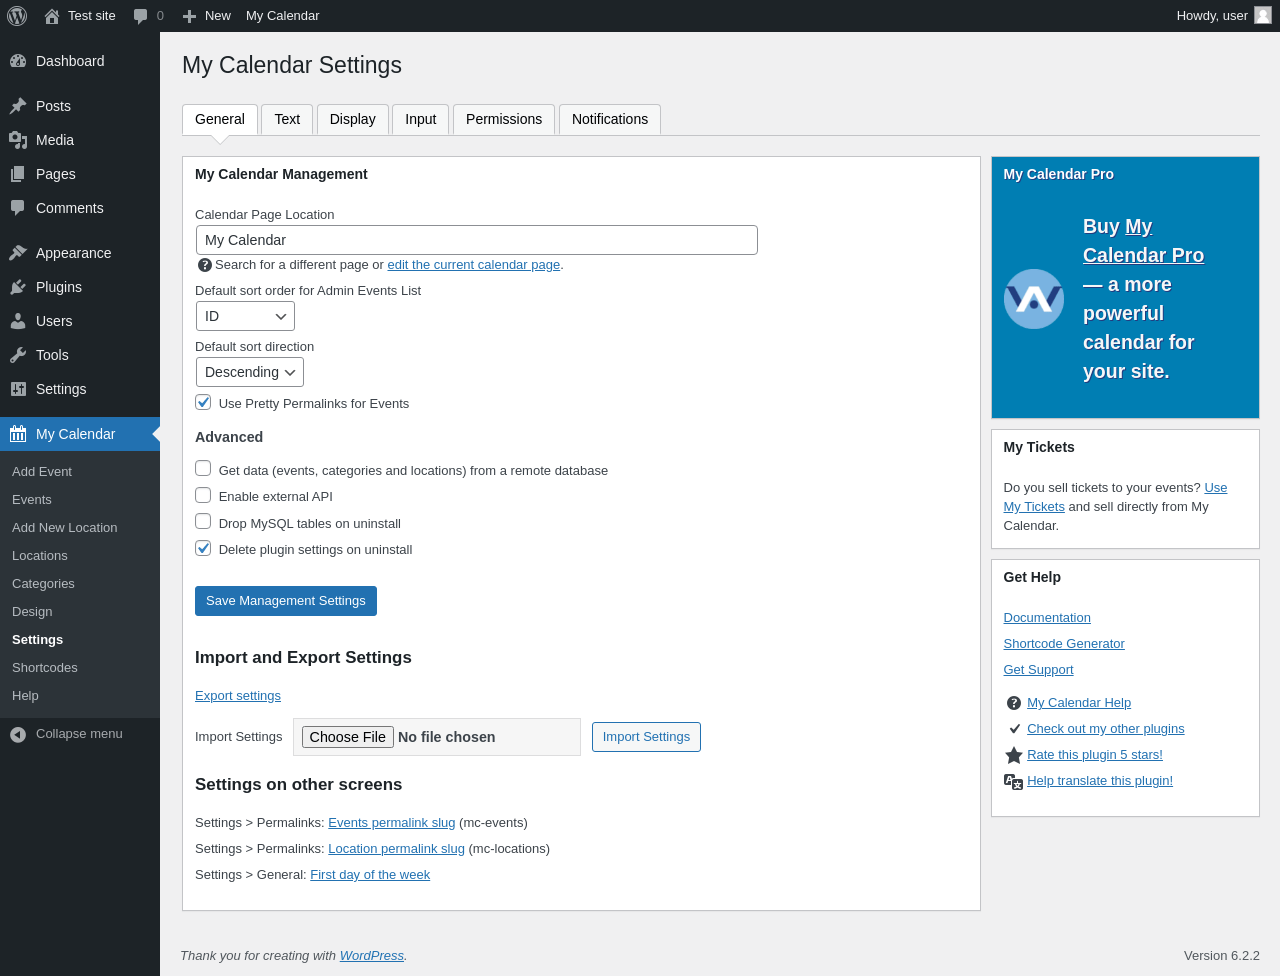Click the Dashboard gauge icon
Image resolution: width=1280 pixels, height=976 pixels.
click(18, 61)
